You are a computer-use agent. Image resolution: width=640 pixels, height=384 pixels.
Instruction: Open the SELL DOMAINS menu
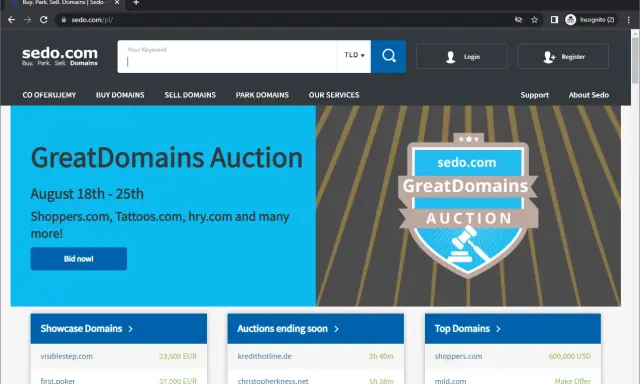point(190,95)
